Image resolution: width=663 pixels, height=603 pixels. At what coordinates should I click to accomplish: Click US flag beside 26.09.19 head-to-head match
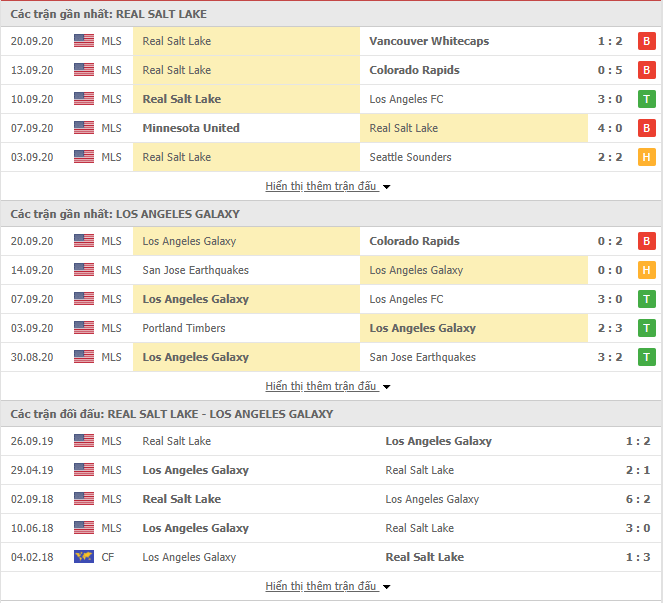(x=84, y=441)
